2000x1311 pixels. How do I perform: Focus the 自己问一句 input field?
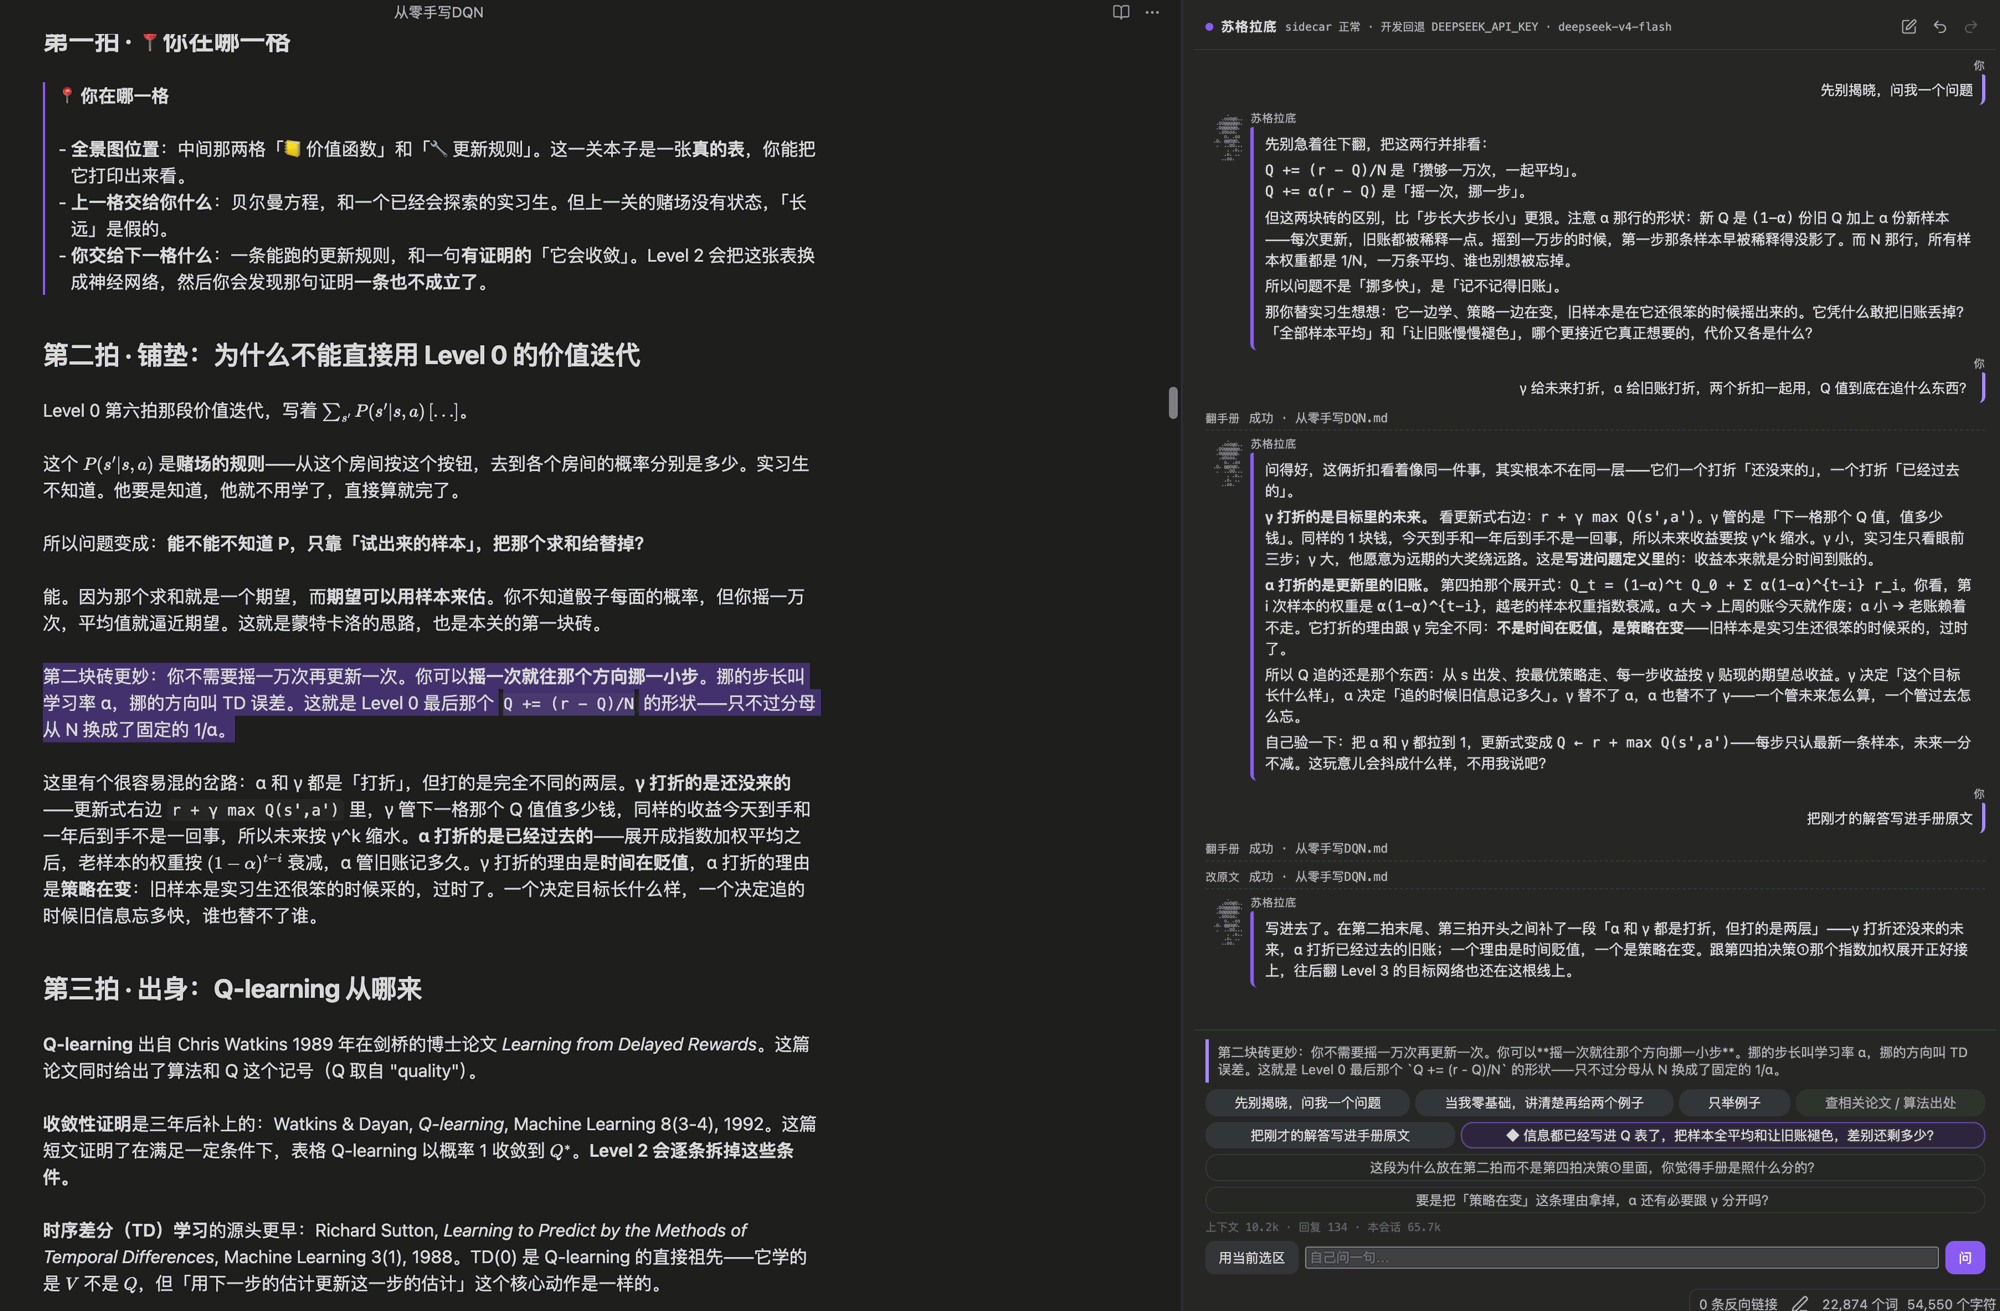click(x=1621, y=1257)
